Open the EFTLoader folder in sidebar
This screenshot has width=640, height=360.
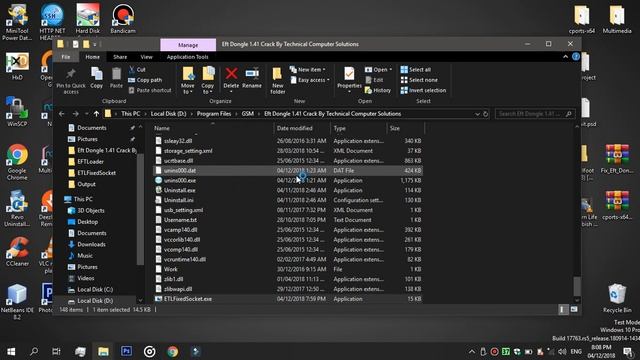click(x=90, y=162)
